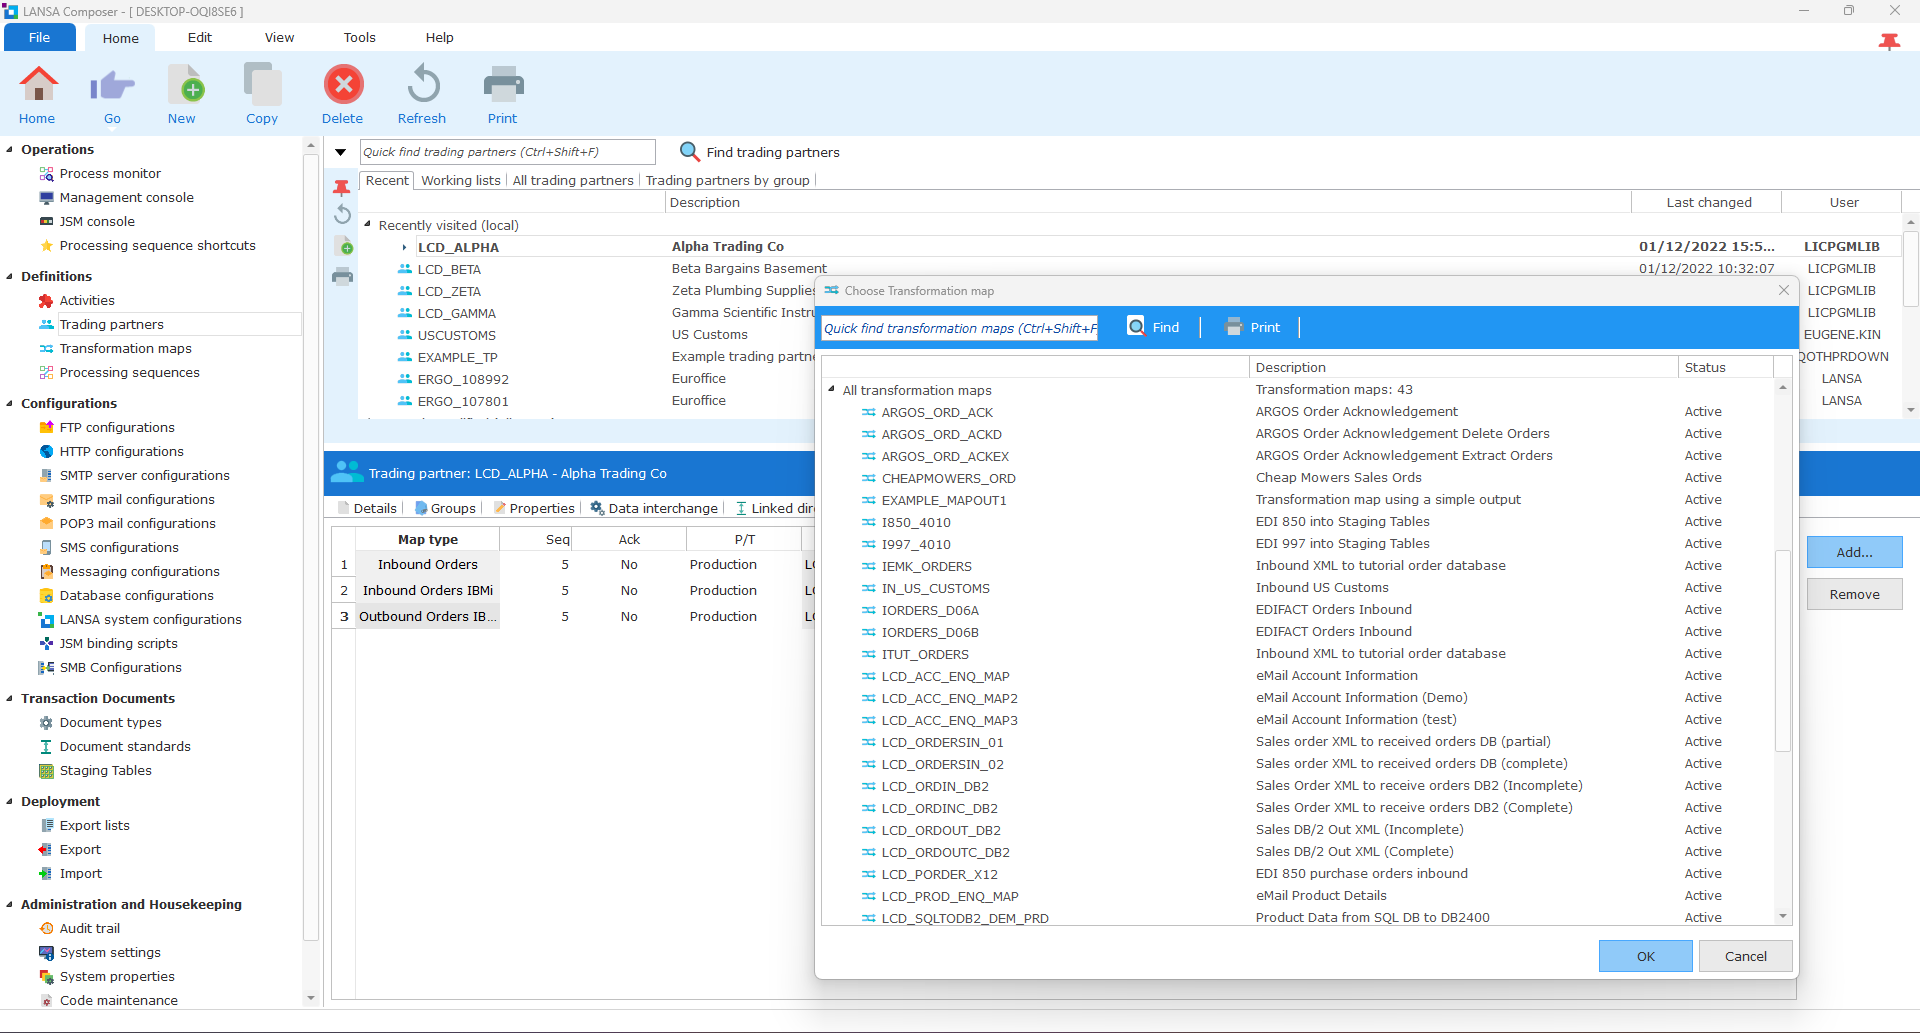The width and height of the screenshot is (1920, 1033).
Task: Open the Edit ribbon tab
Action: click(200, 37)
